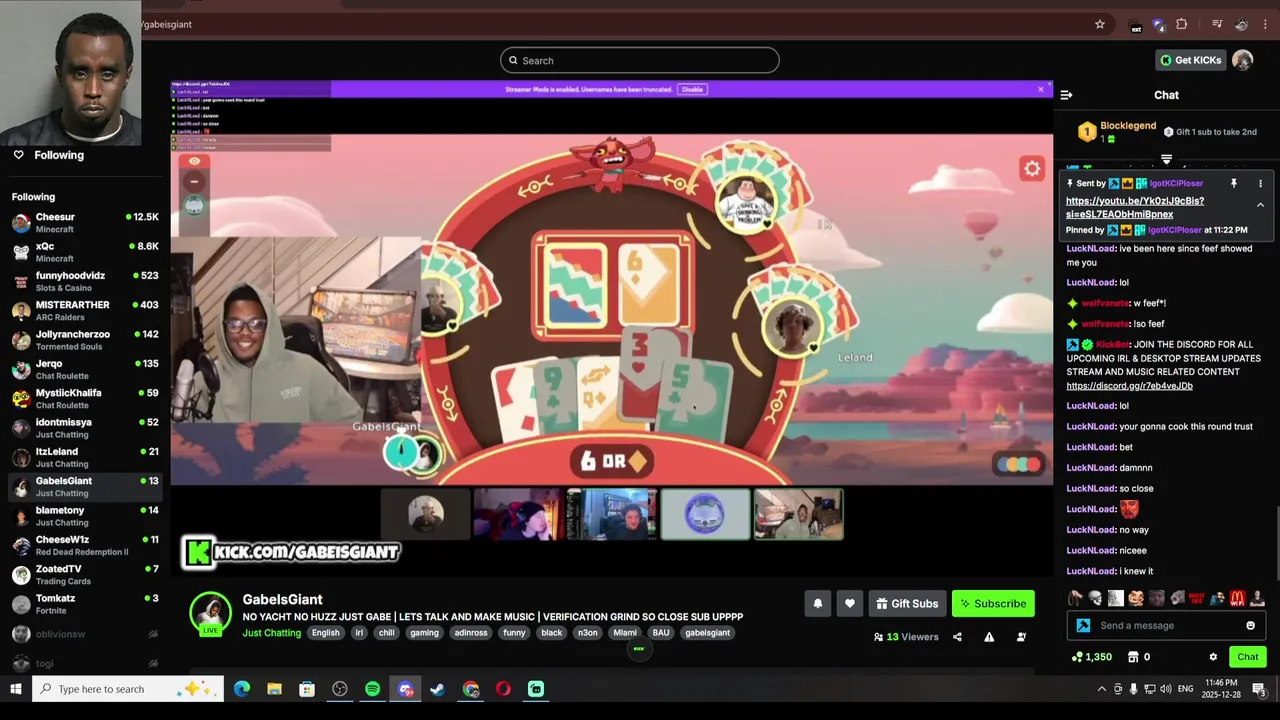Click the share stream icon
The width and height of the screenshot is (1280, 720).
point(957,637)
